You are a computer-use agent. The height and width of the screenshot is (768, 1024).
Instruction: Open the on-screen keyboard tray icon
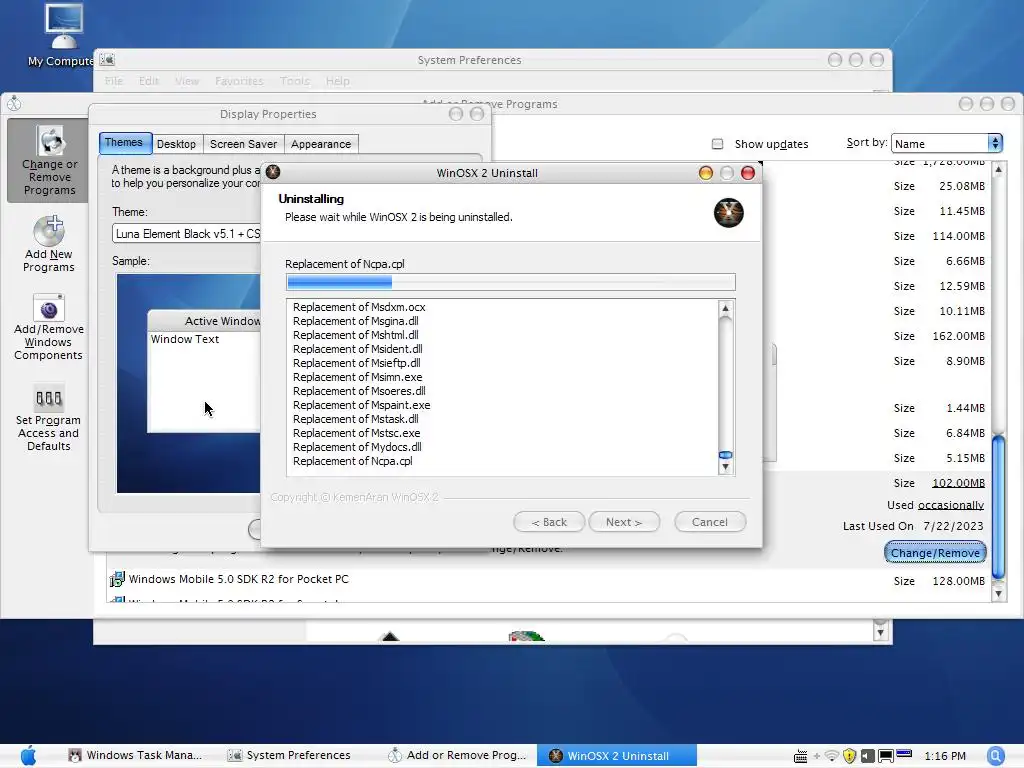click(800, 756)
